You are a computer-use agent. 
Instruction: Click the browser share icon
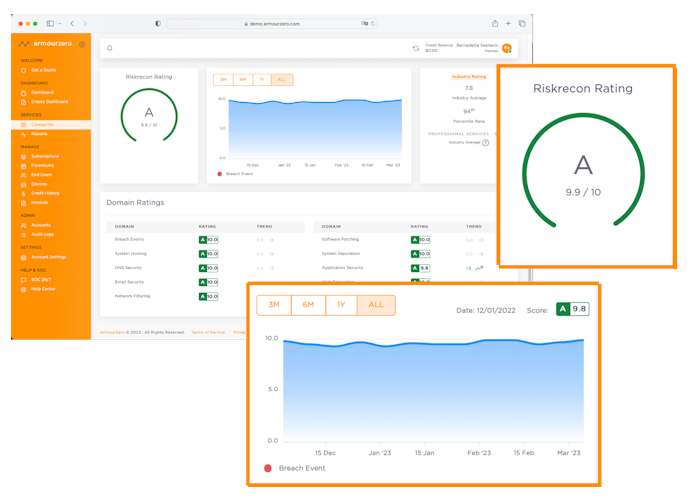tap(495, 23)
